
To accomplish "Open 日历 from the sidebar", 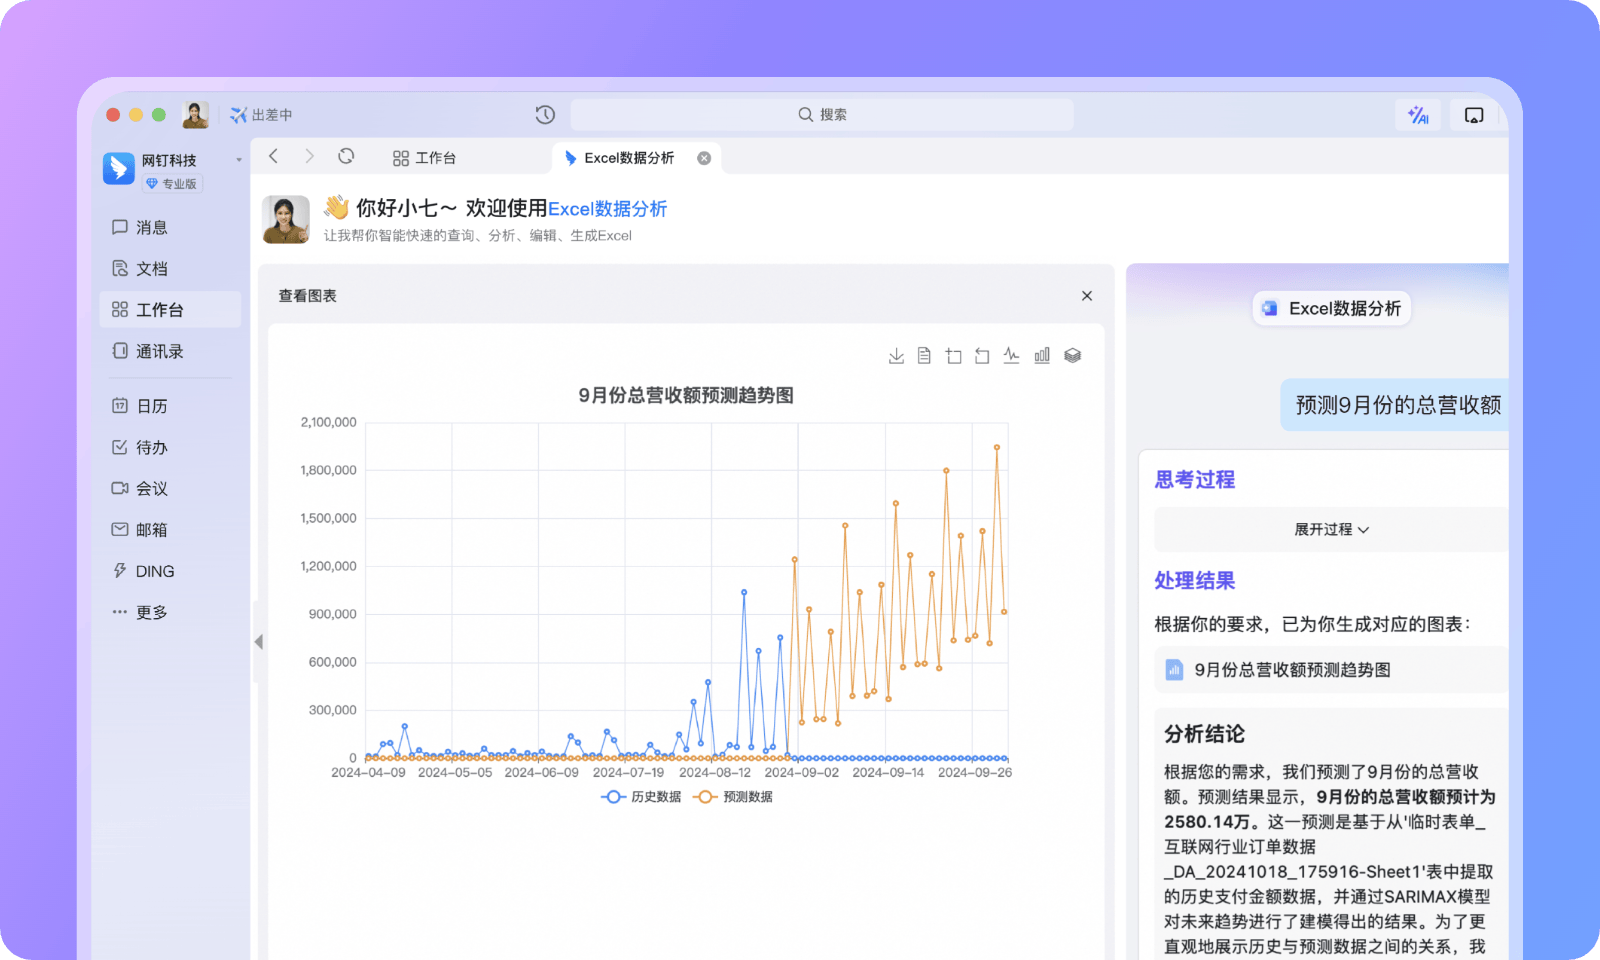I will pyautogui.click(x=151, y=406).
